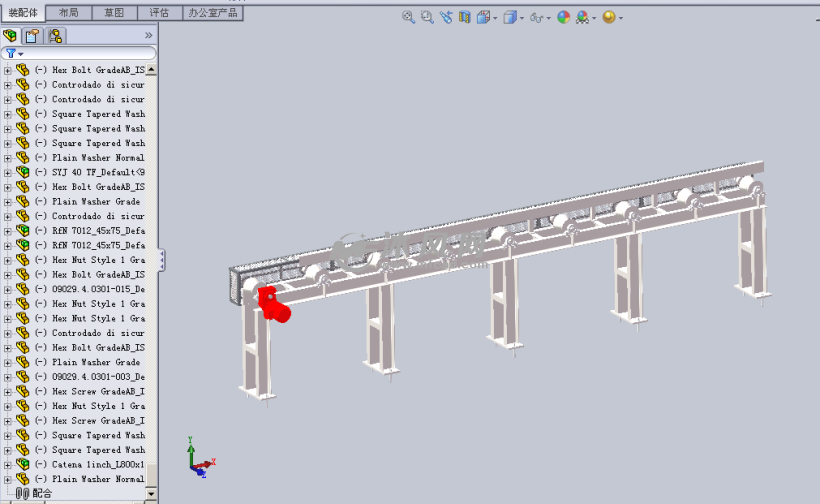Viewport: 820px width, 504px height.
Task: Expand the 09029.4.0301-015 tree node
Action: coord(7,290)
